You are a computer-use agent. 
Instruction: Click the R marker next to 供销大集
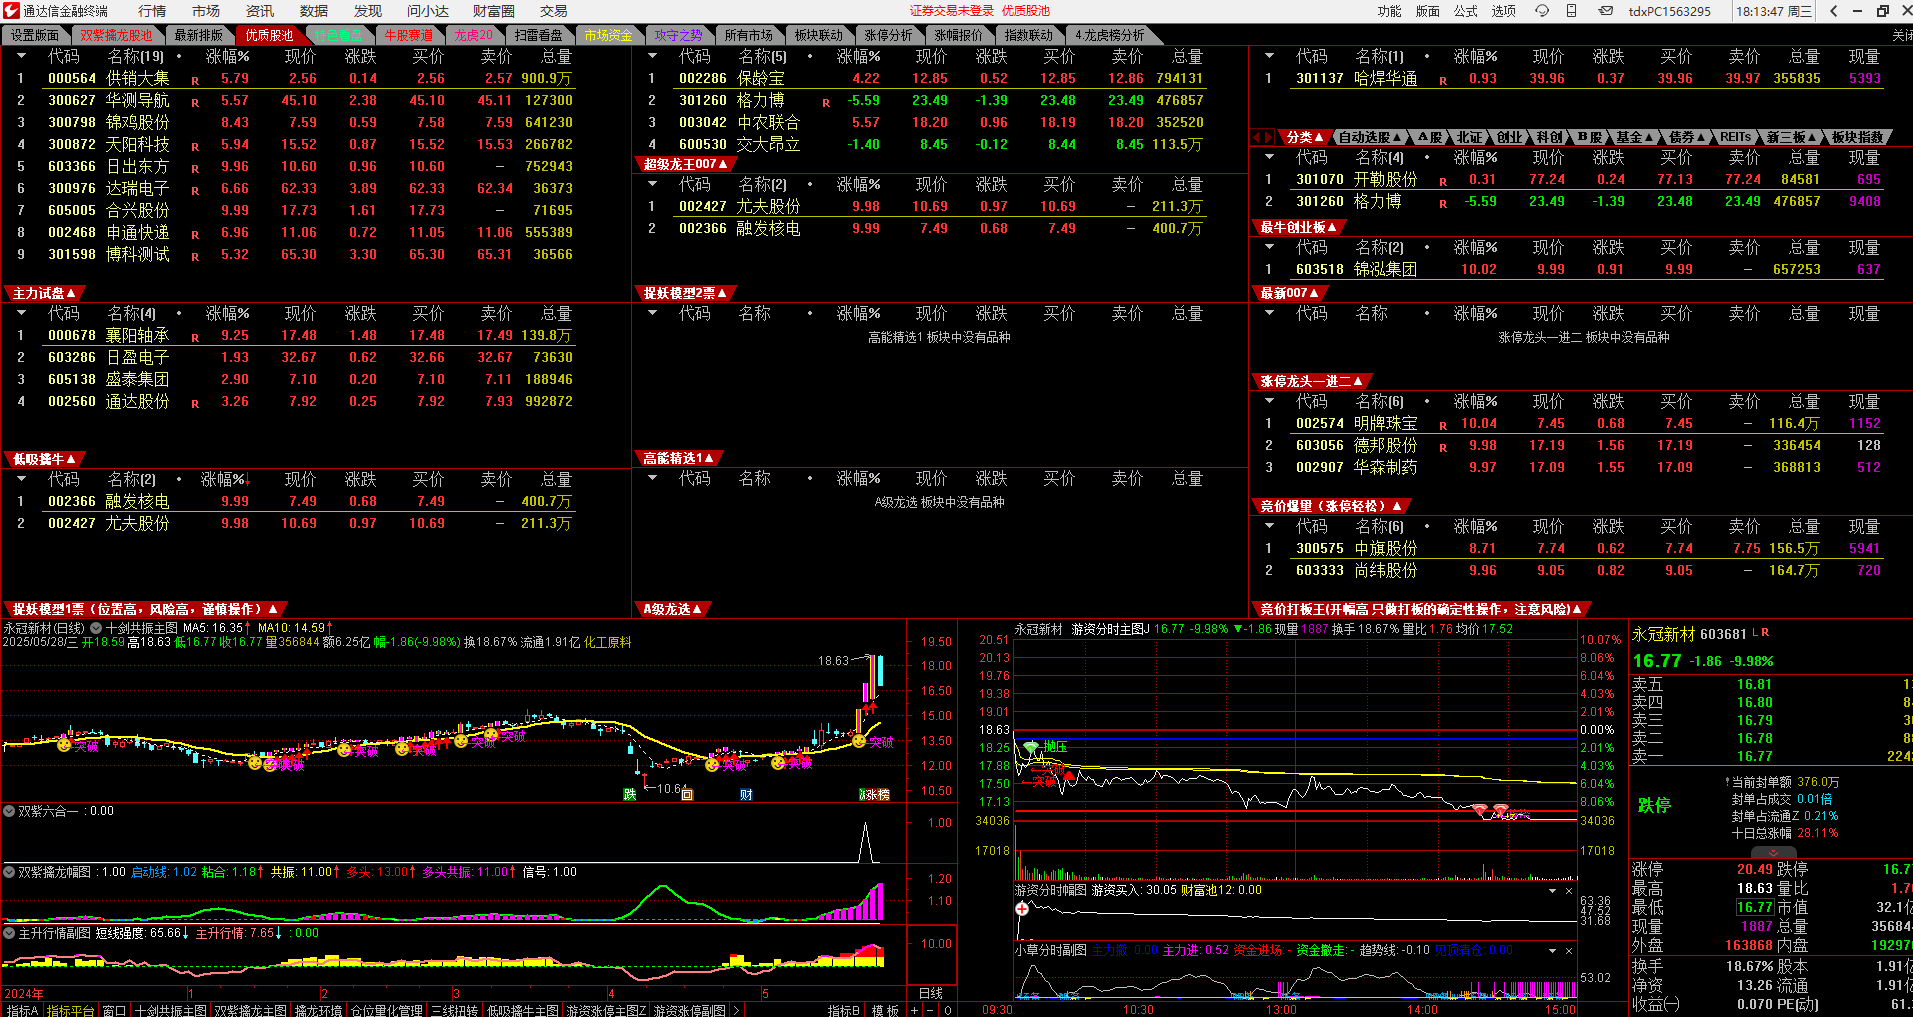[x=195, y=80]
